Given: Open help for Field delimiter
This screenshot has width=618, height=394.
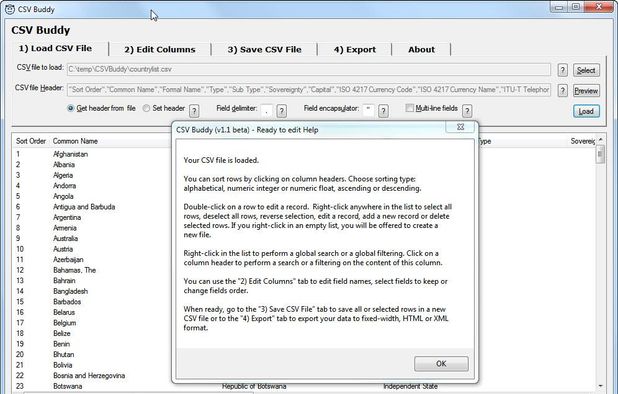Looking at the screenshot, I should (281, 111).
